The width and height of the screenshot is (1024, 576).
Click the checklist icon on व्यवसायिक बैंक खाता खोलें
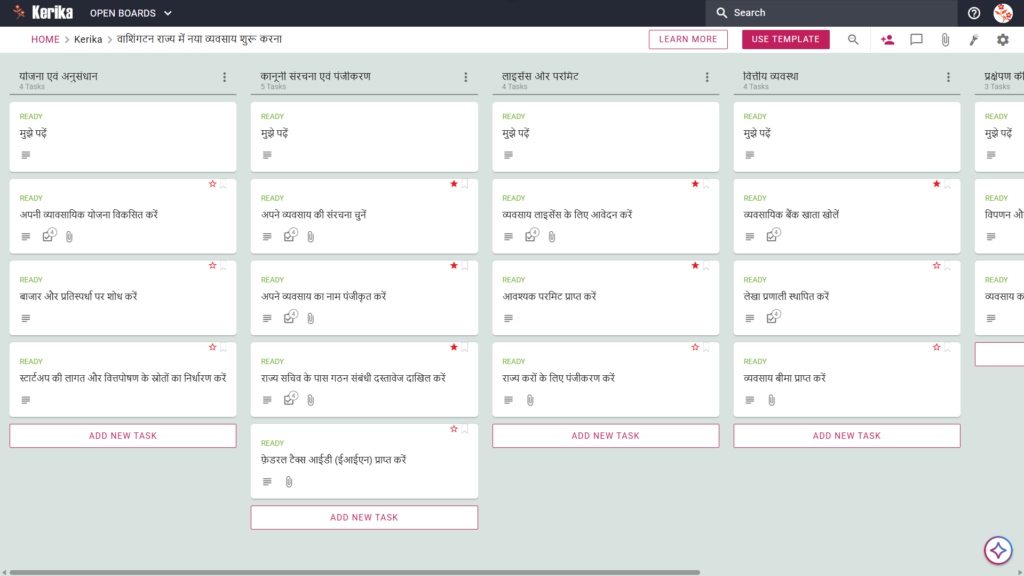coord(773,235)
